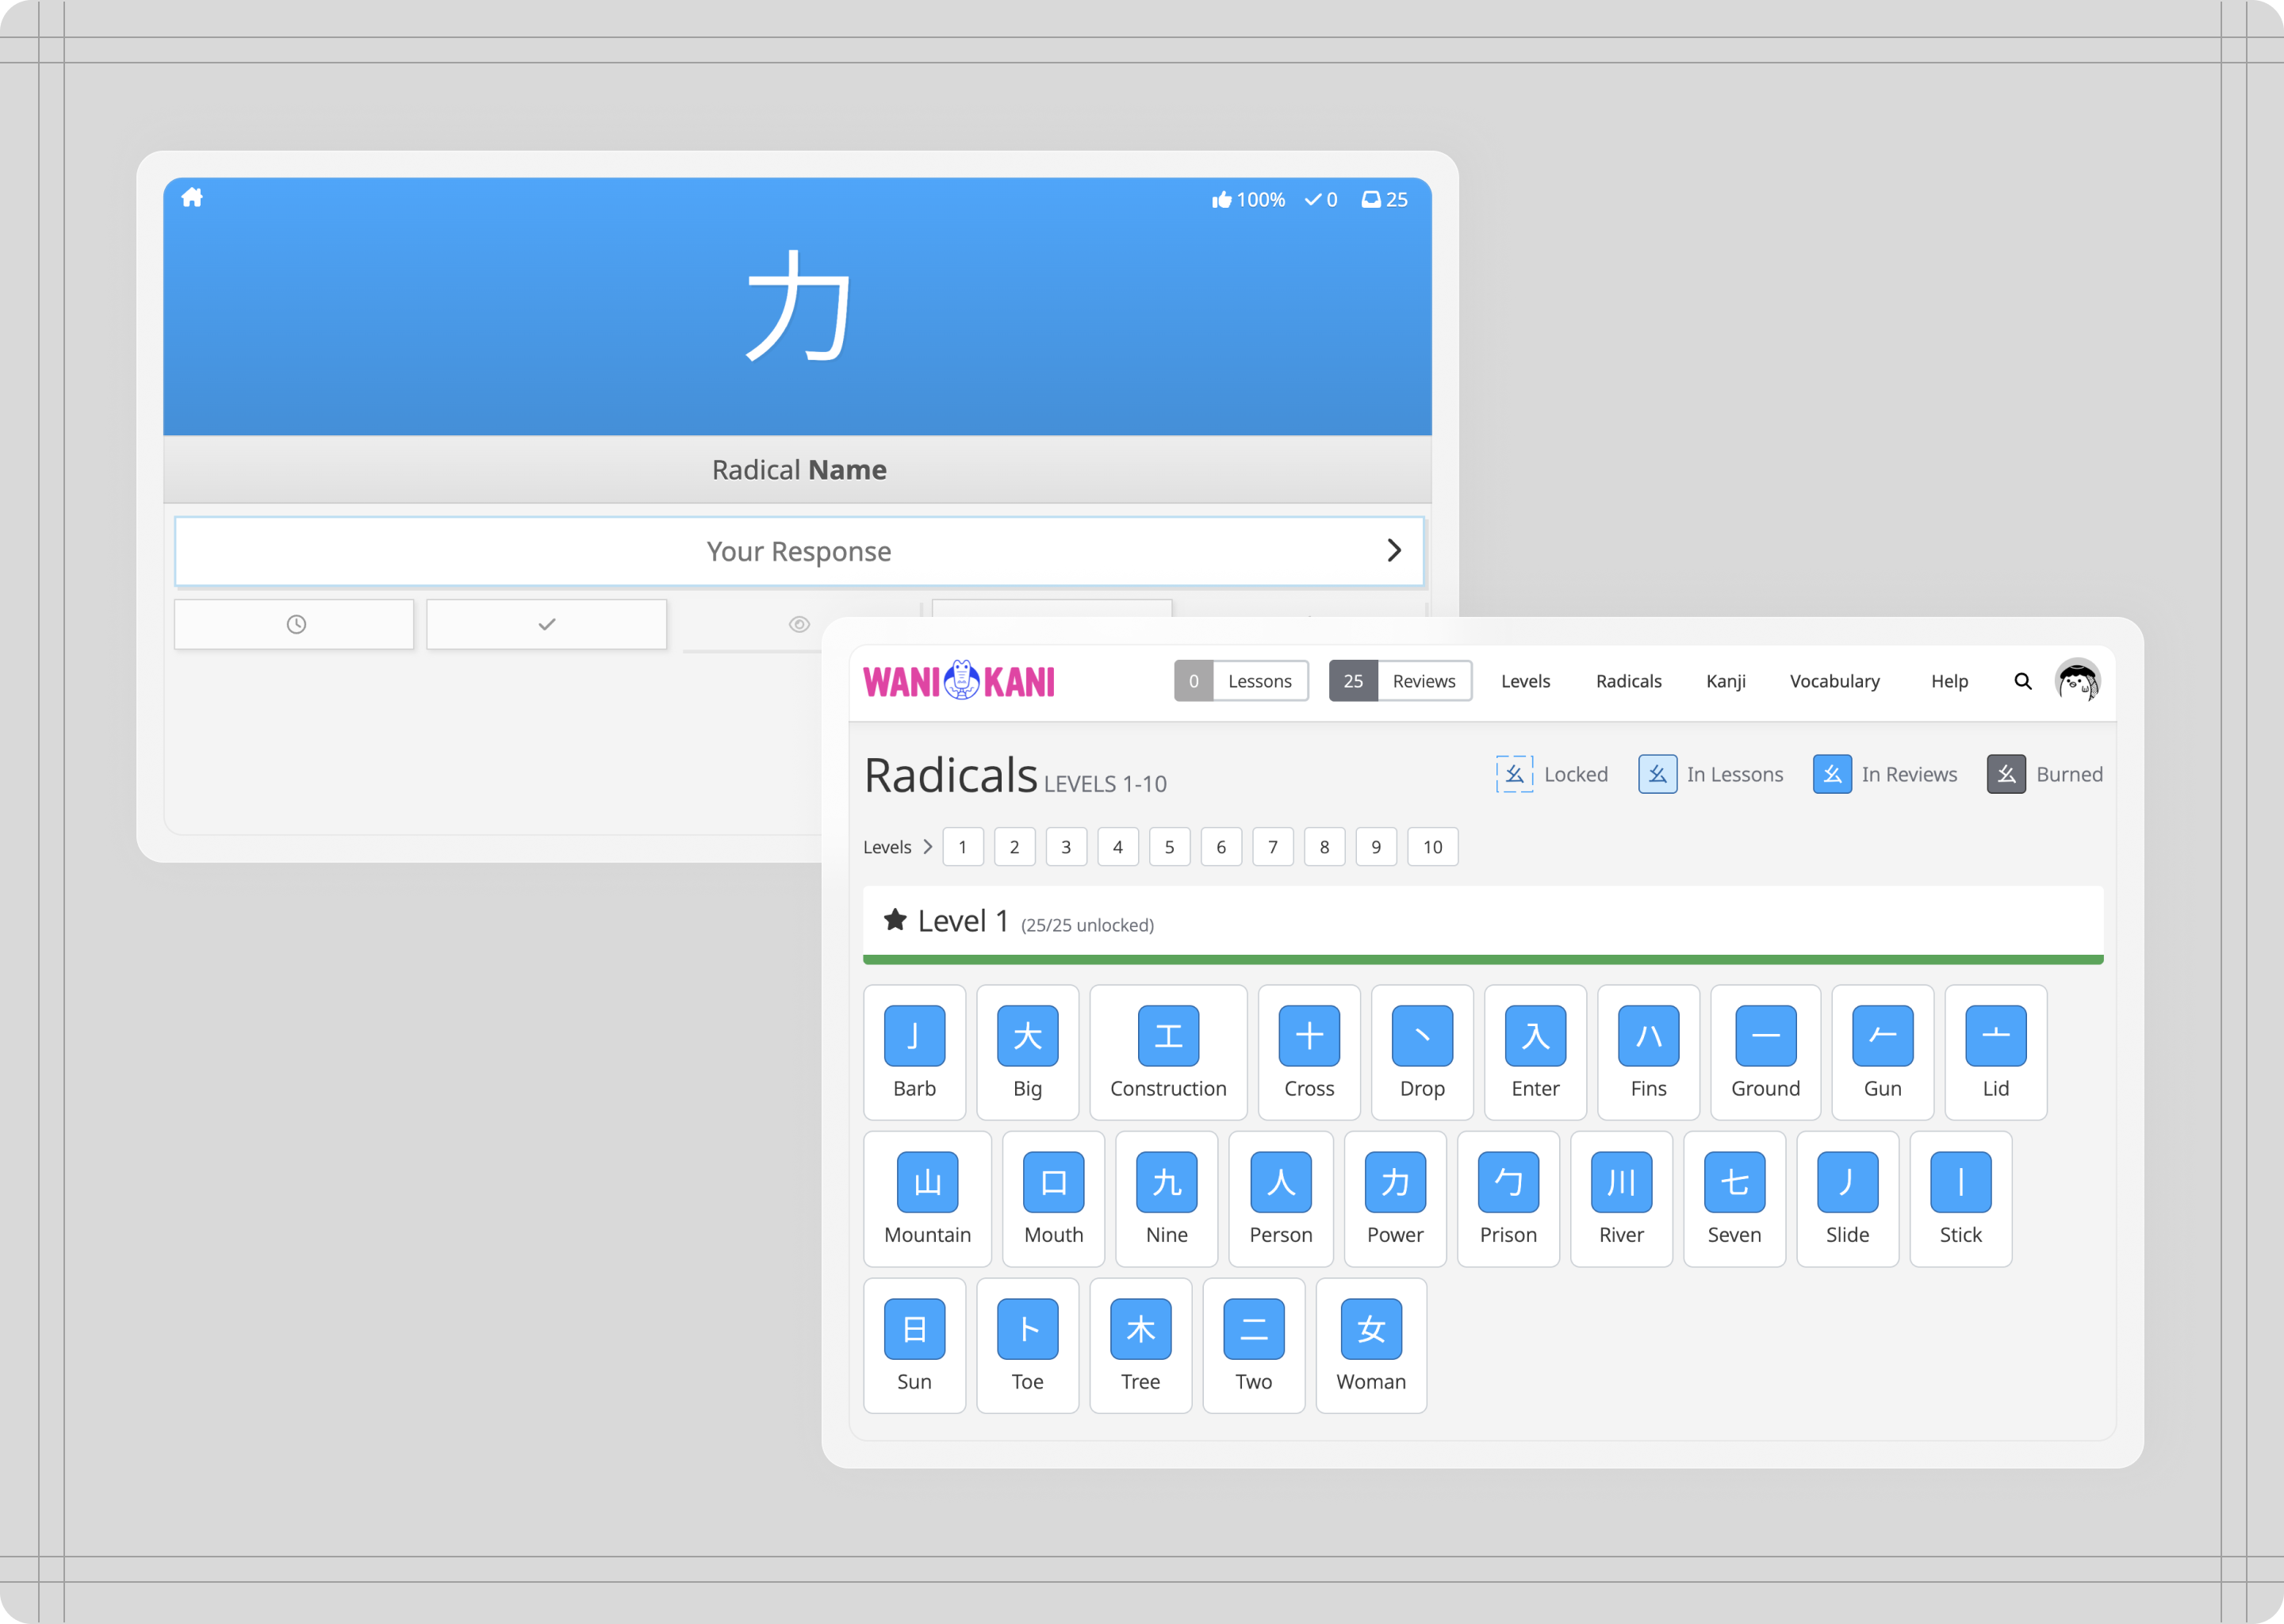Open the Power radical tile
The height and width of the screenshot is (1624, 2284).
pyautogui.click(x=1394, y=1198)
